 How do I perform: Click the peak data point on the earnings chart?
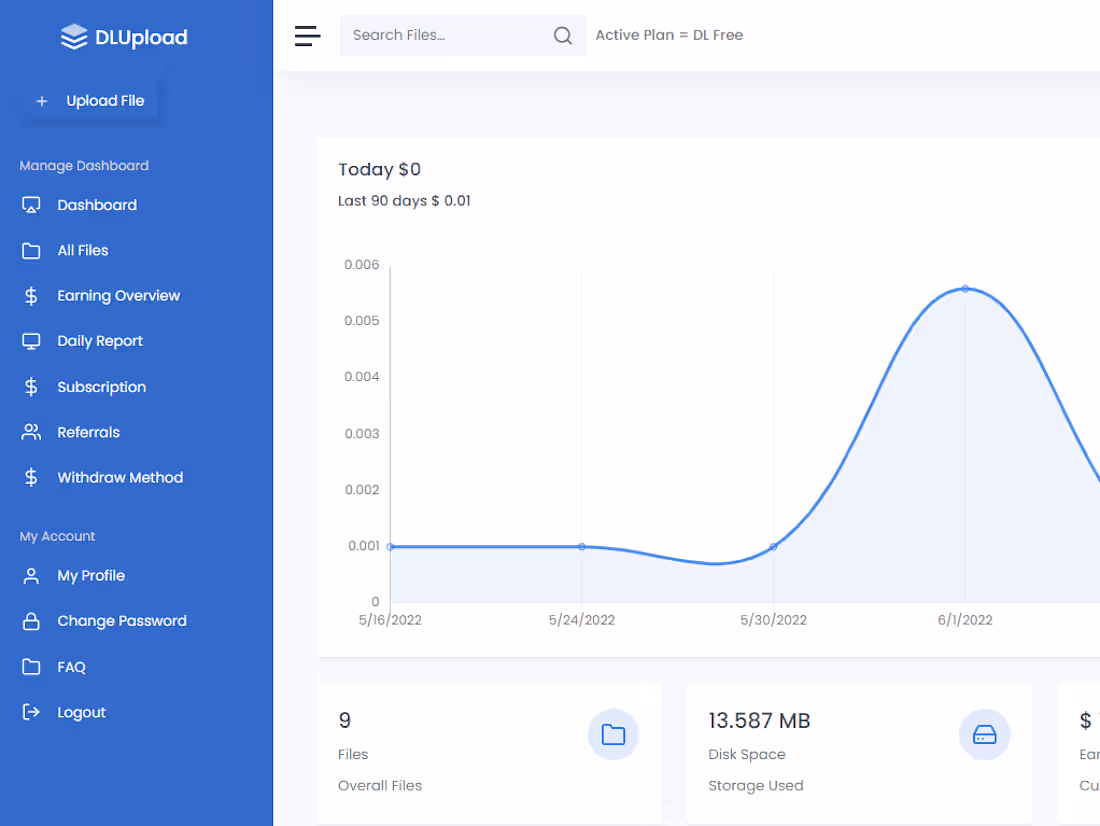[x=964, y=289]
